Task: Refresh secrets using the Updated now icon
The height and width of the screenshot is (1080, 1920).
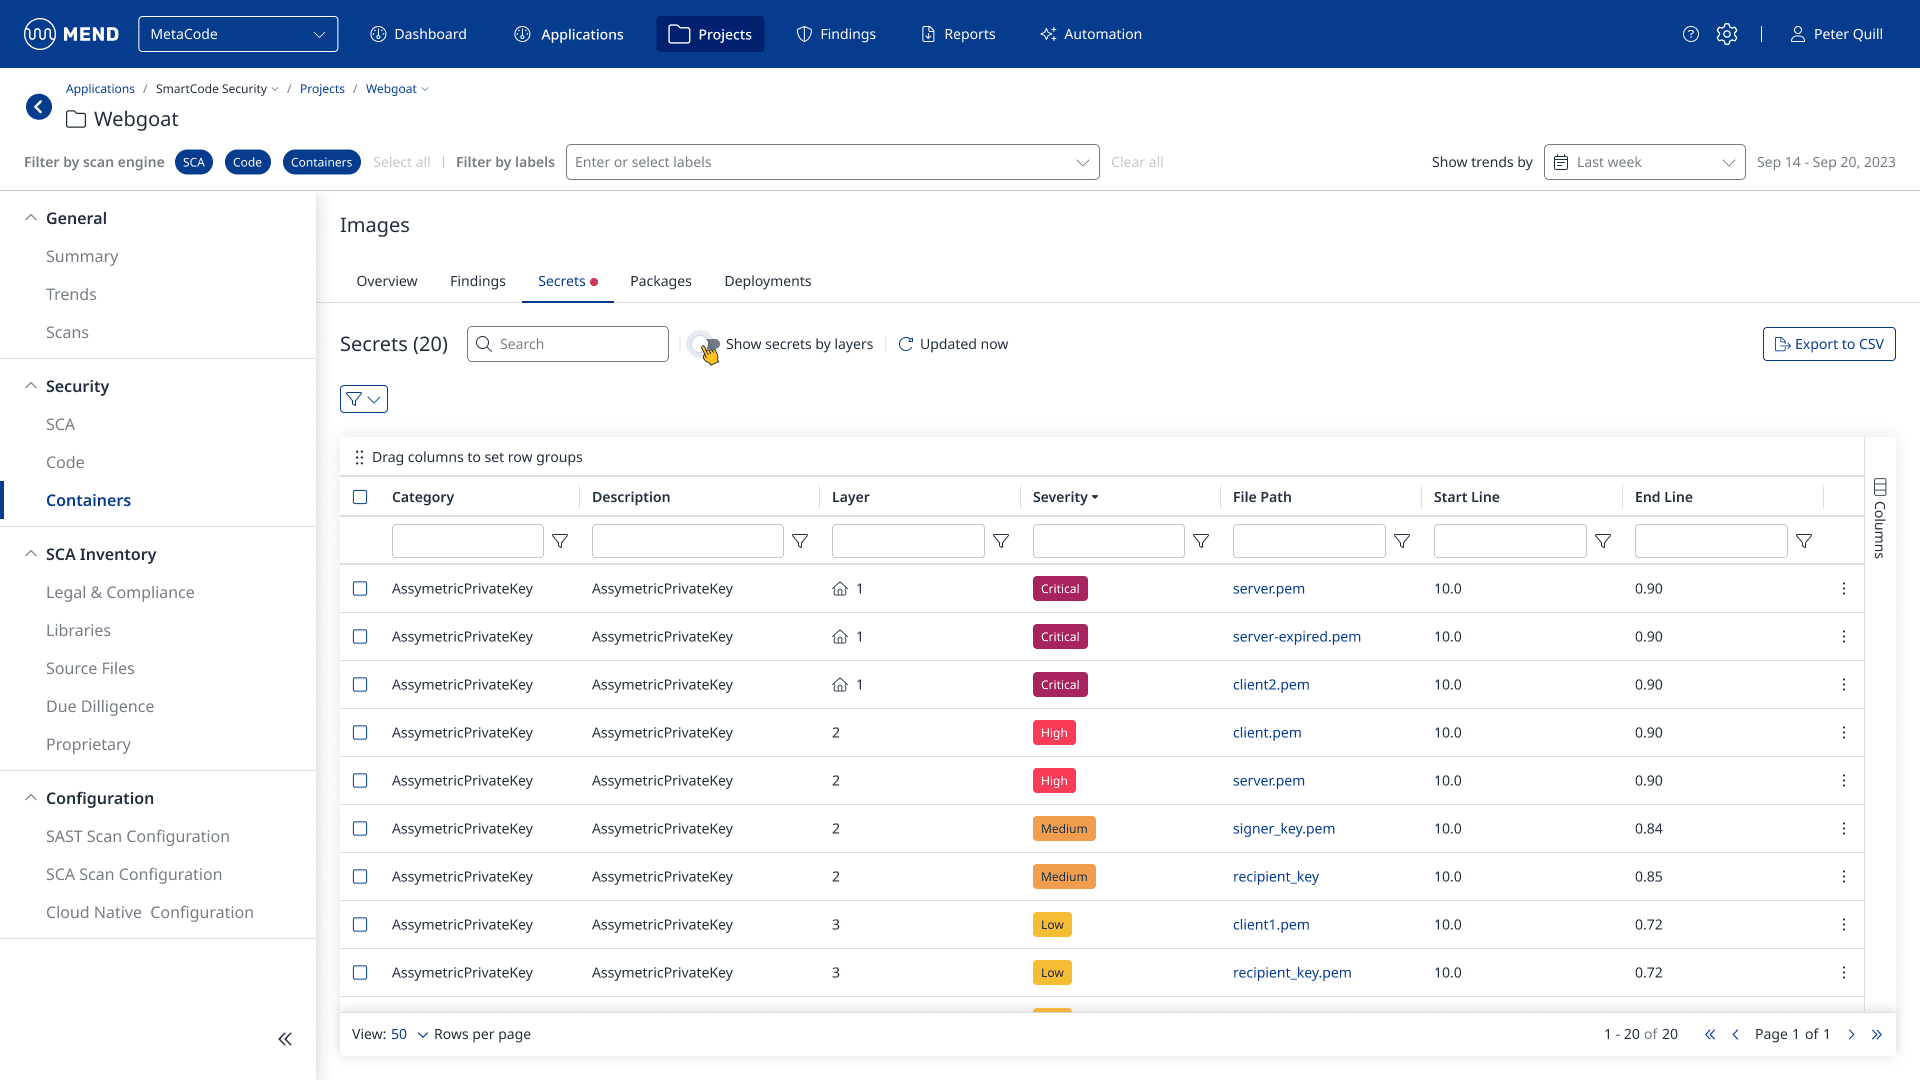Action: tap(906, 343)
